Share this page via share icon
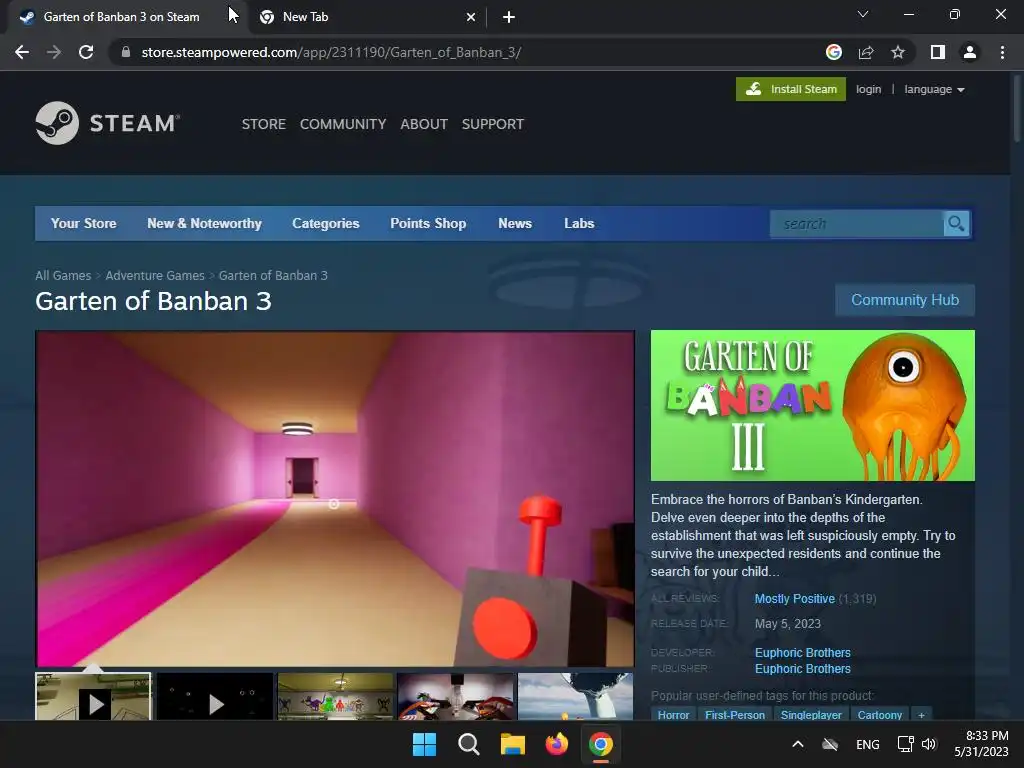 coord(866,52)
